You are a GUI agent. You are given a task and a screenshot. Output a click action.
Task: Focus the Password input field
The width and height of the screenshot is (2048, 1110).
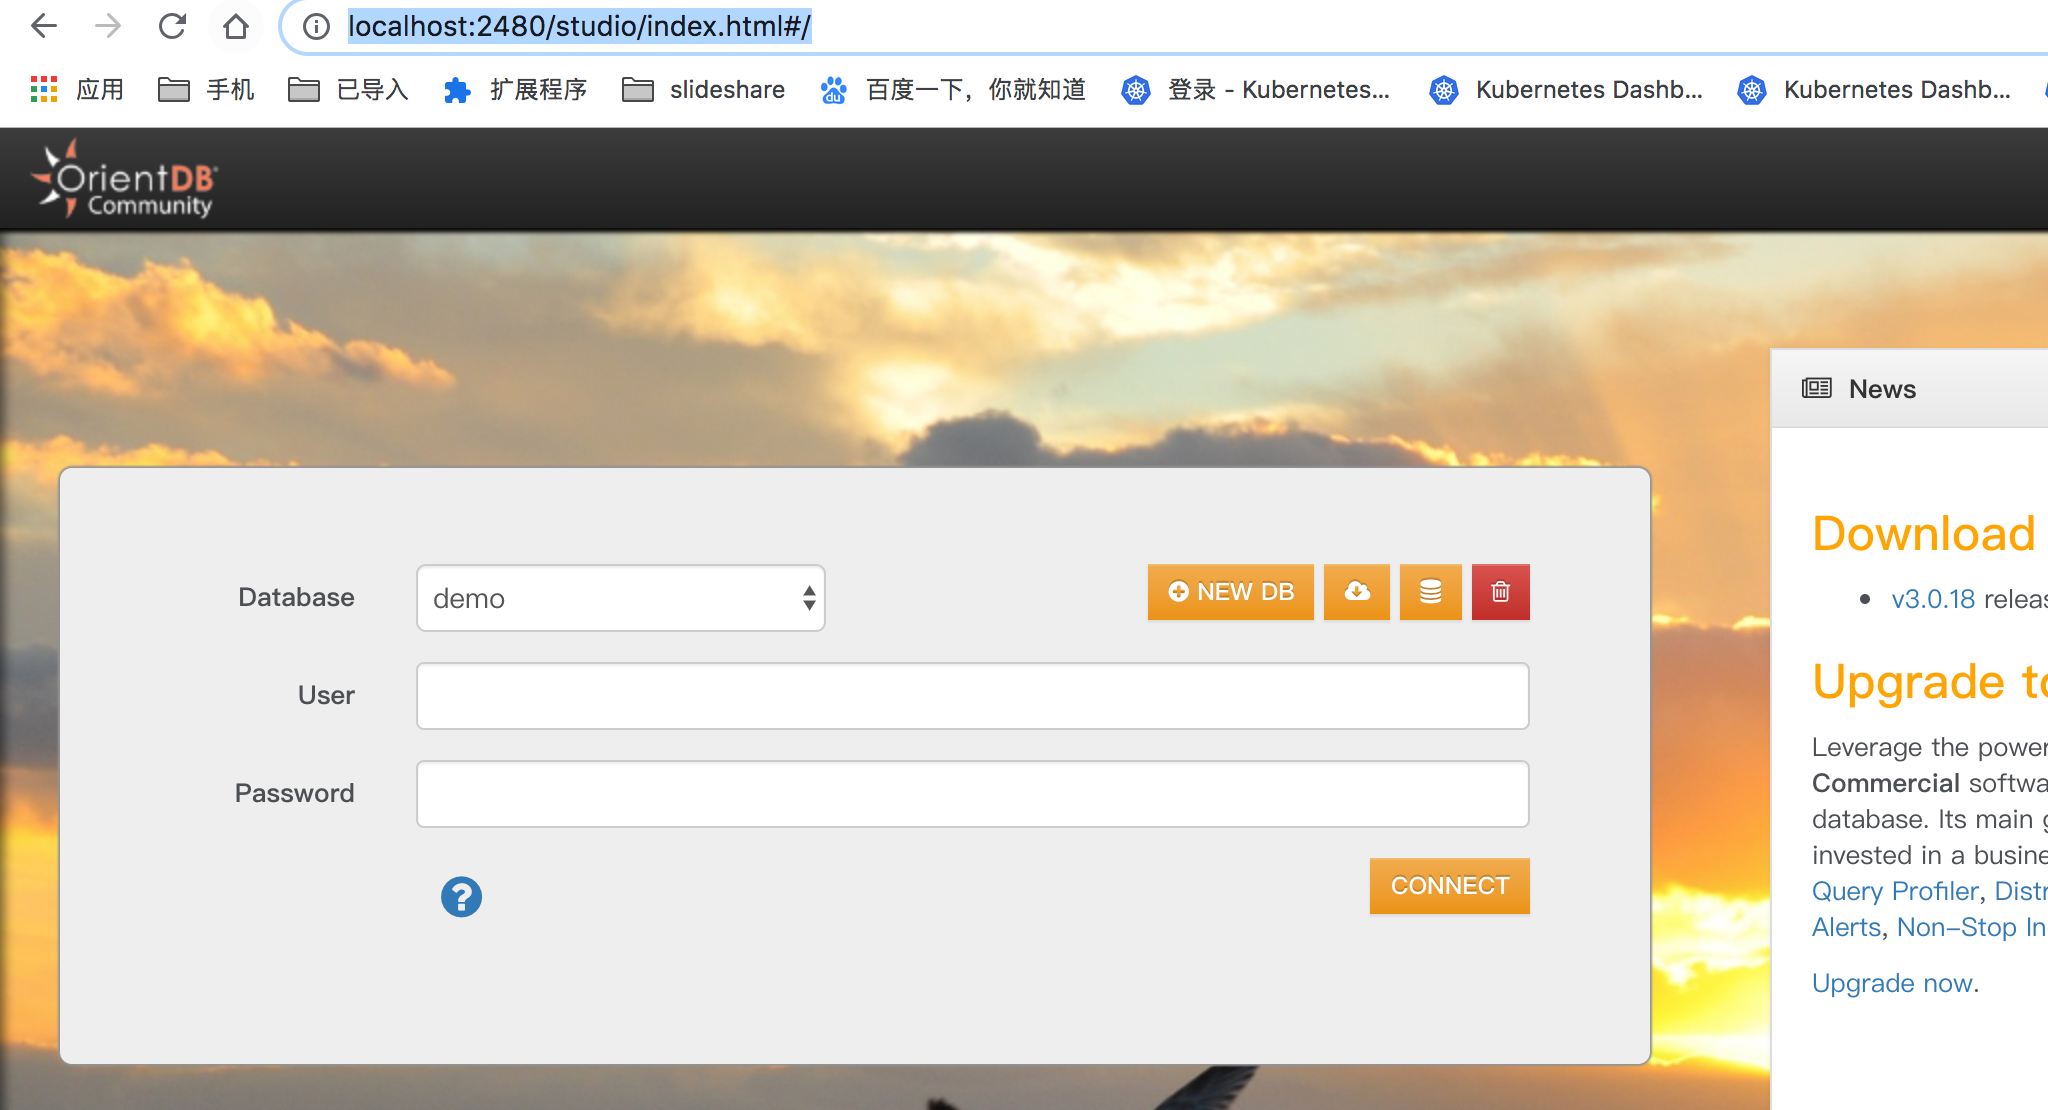coord(973,794)
